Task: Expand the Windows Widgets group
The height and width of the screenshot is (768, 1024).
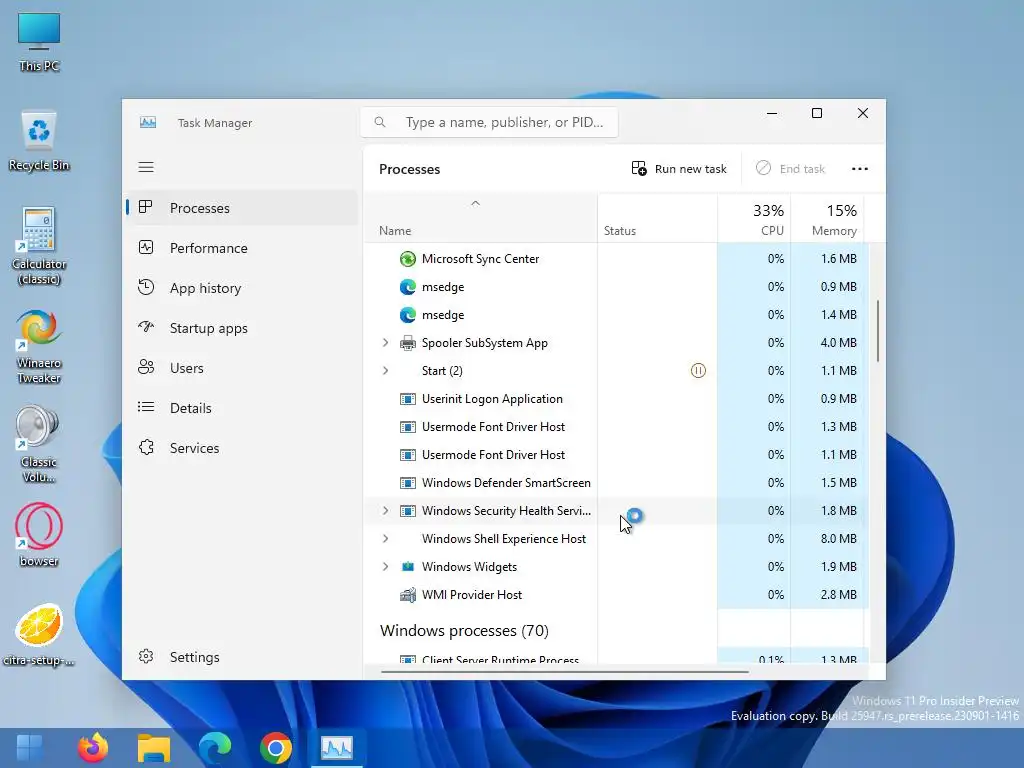Action: click(x=385, y=567)
